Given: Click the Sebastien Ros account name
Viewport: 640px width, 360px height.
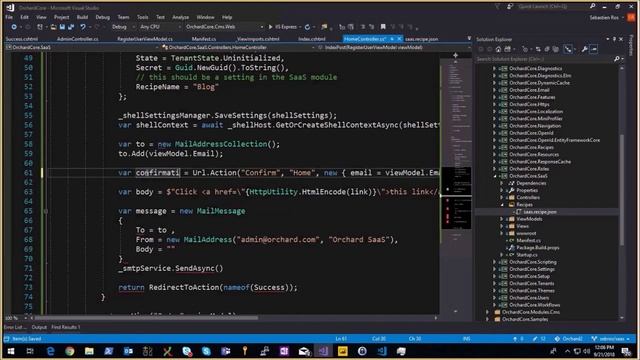Looking at the screenshot, I should [x=604, y=18].
